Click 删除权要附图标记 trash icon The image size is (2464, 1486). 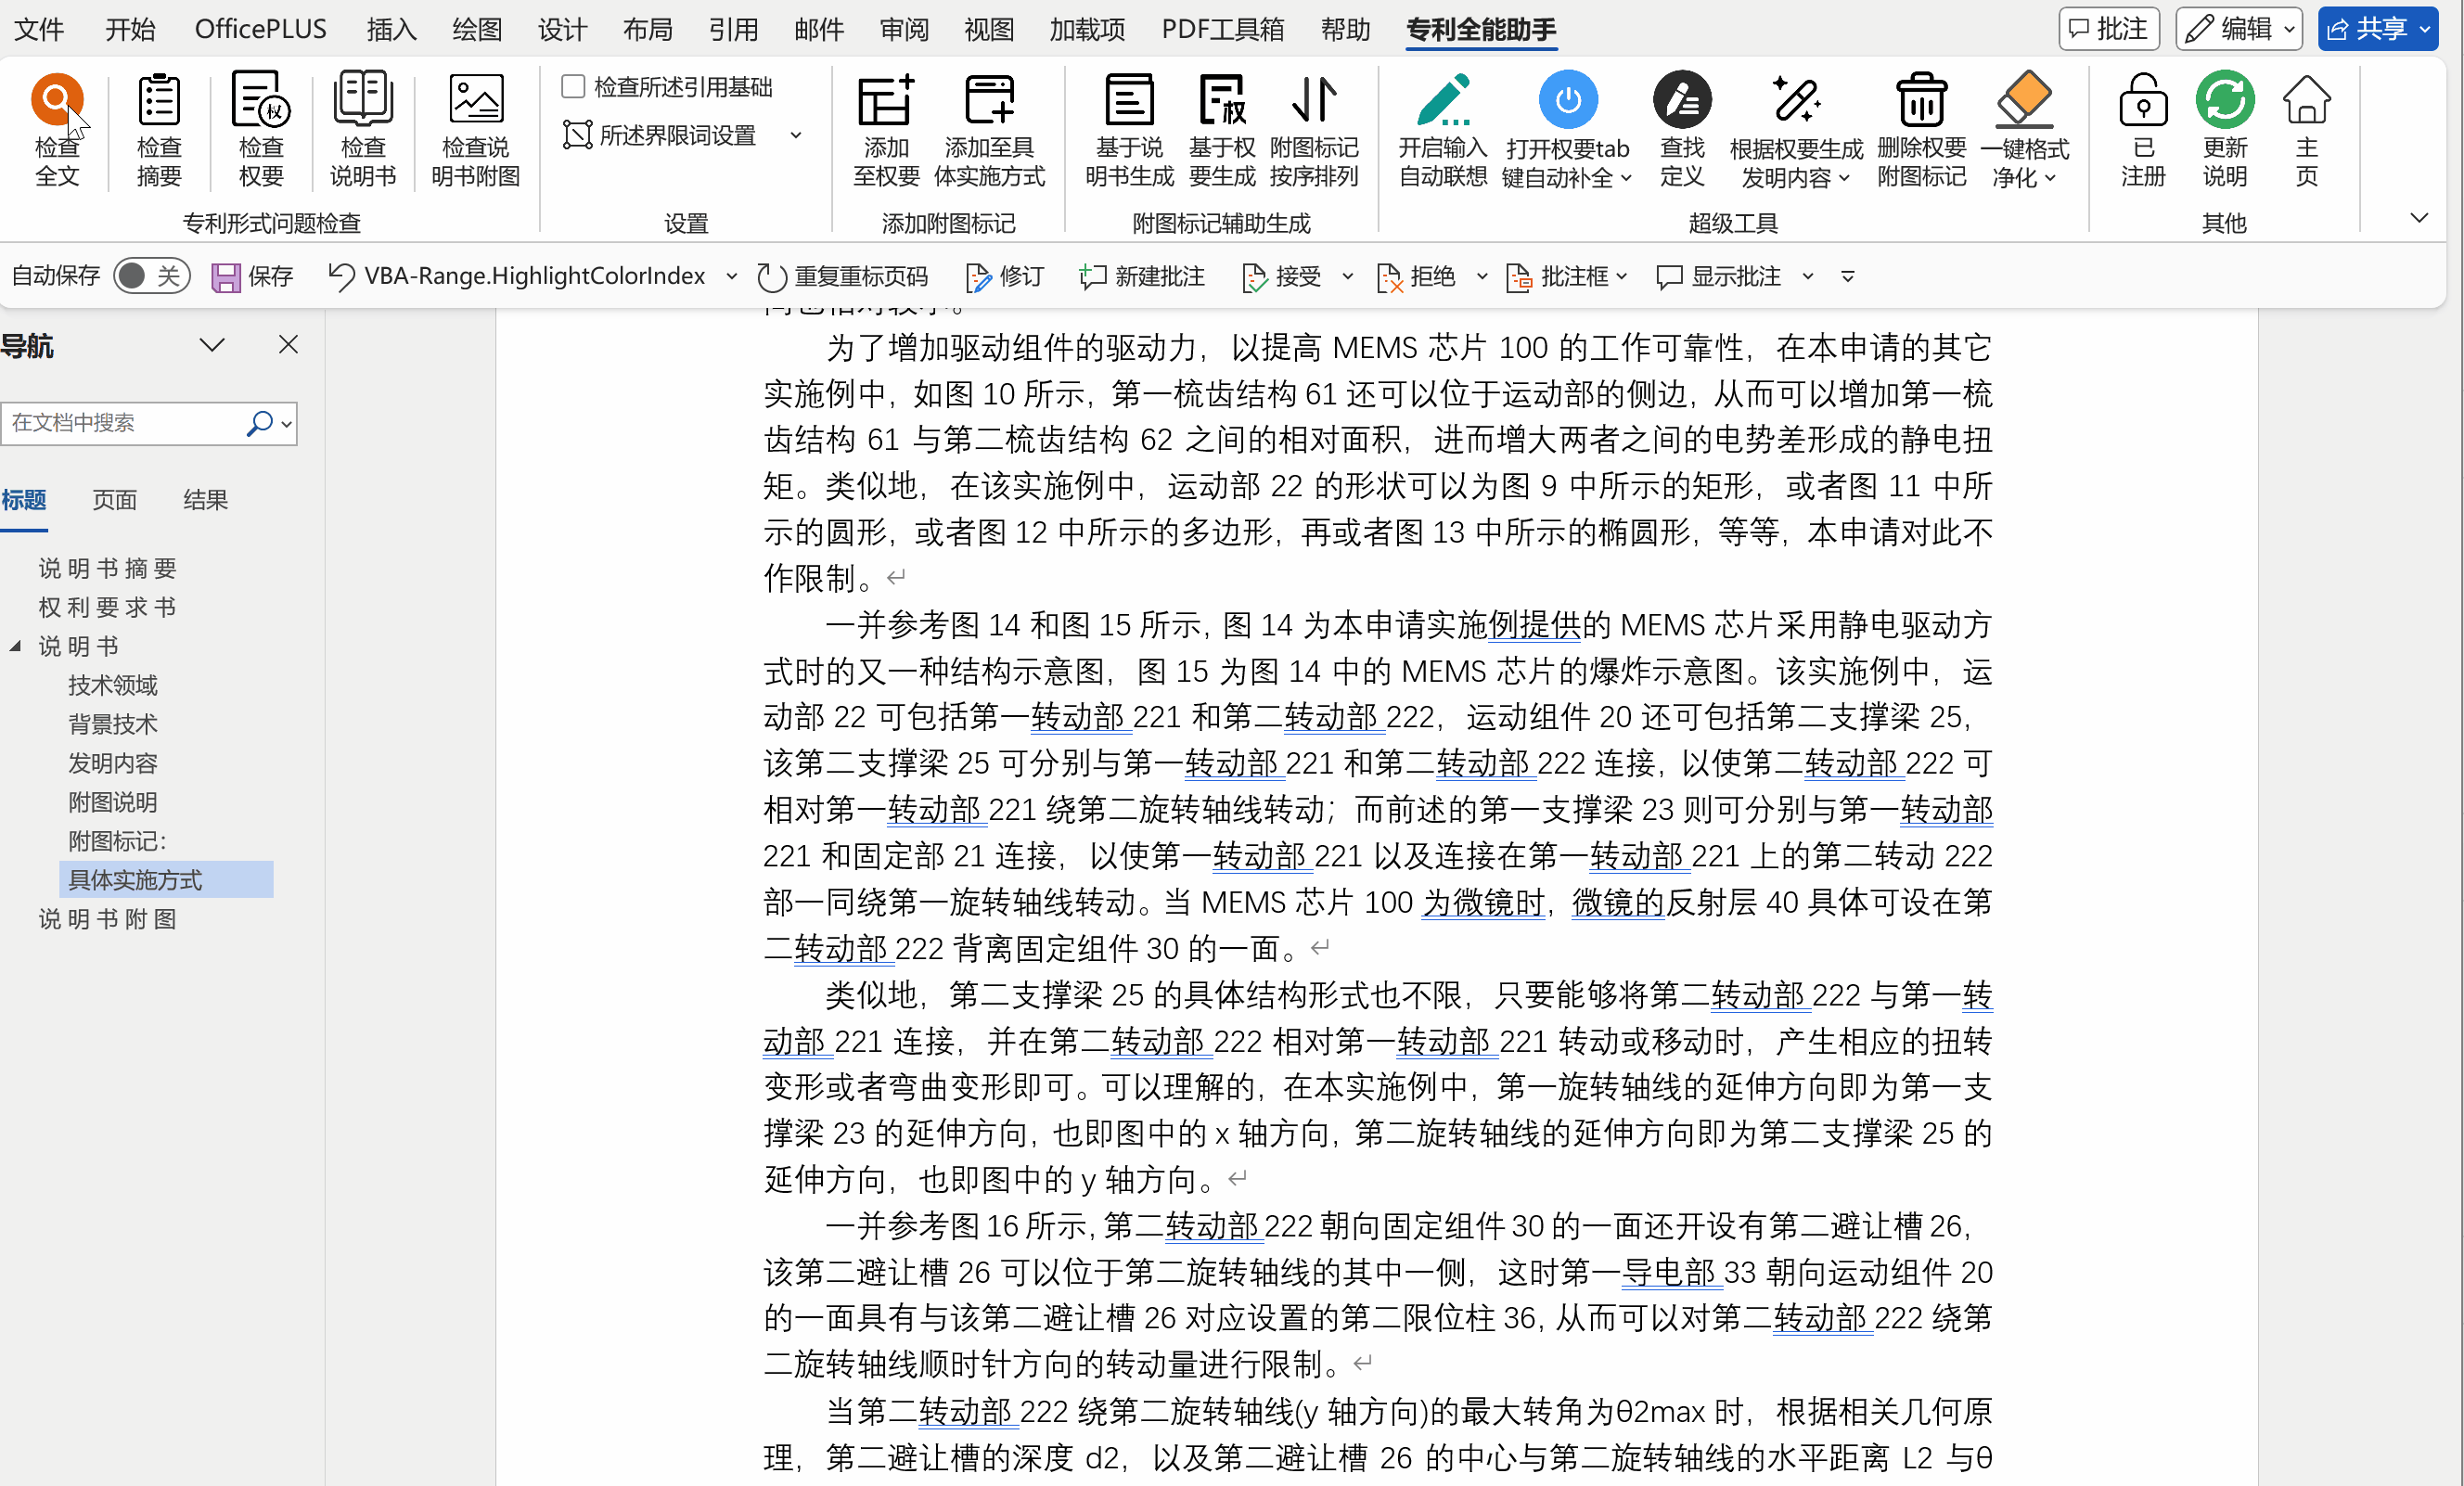tap(1920, 99)
